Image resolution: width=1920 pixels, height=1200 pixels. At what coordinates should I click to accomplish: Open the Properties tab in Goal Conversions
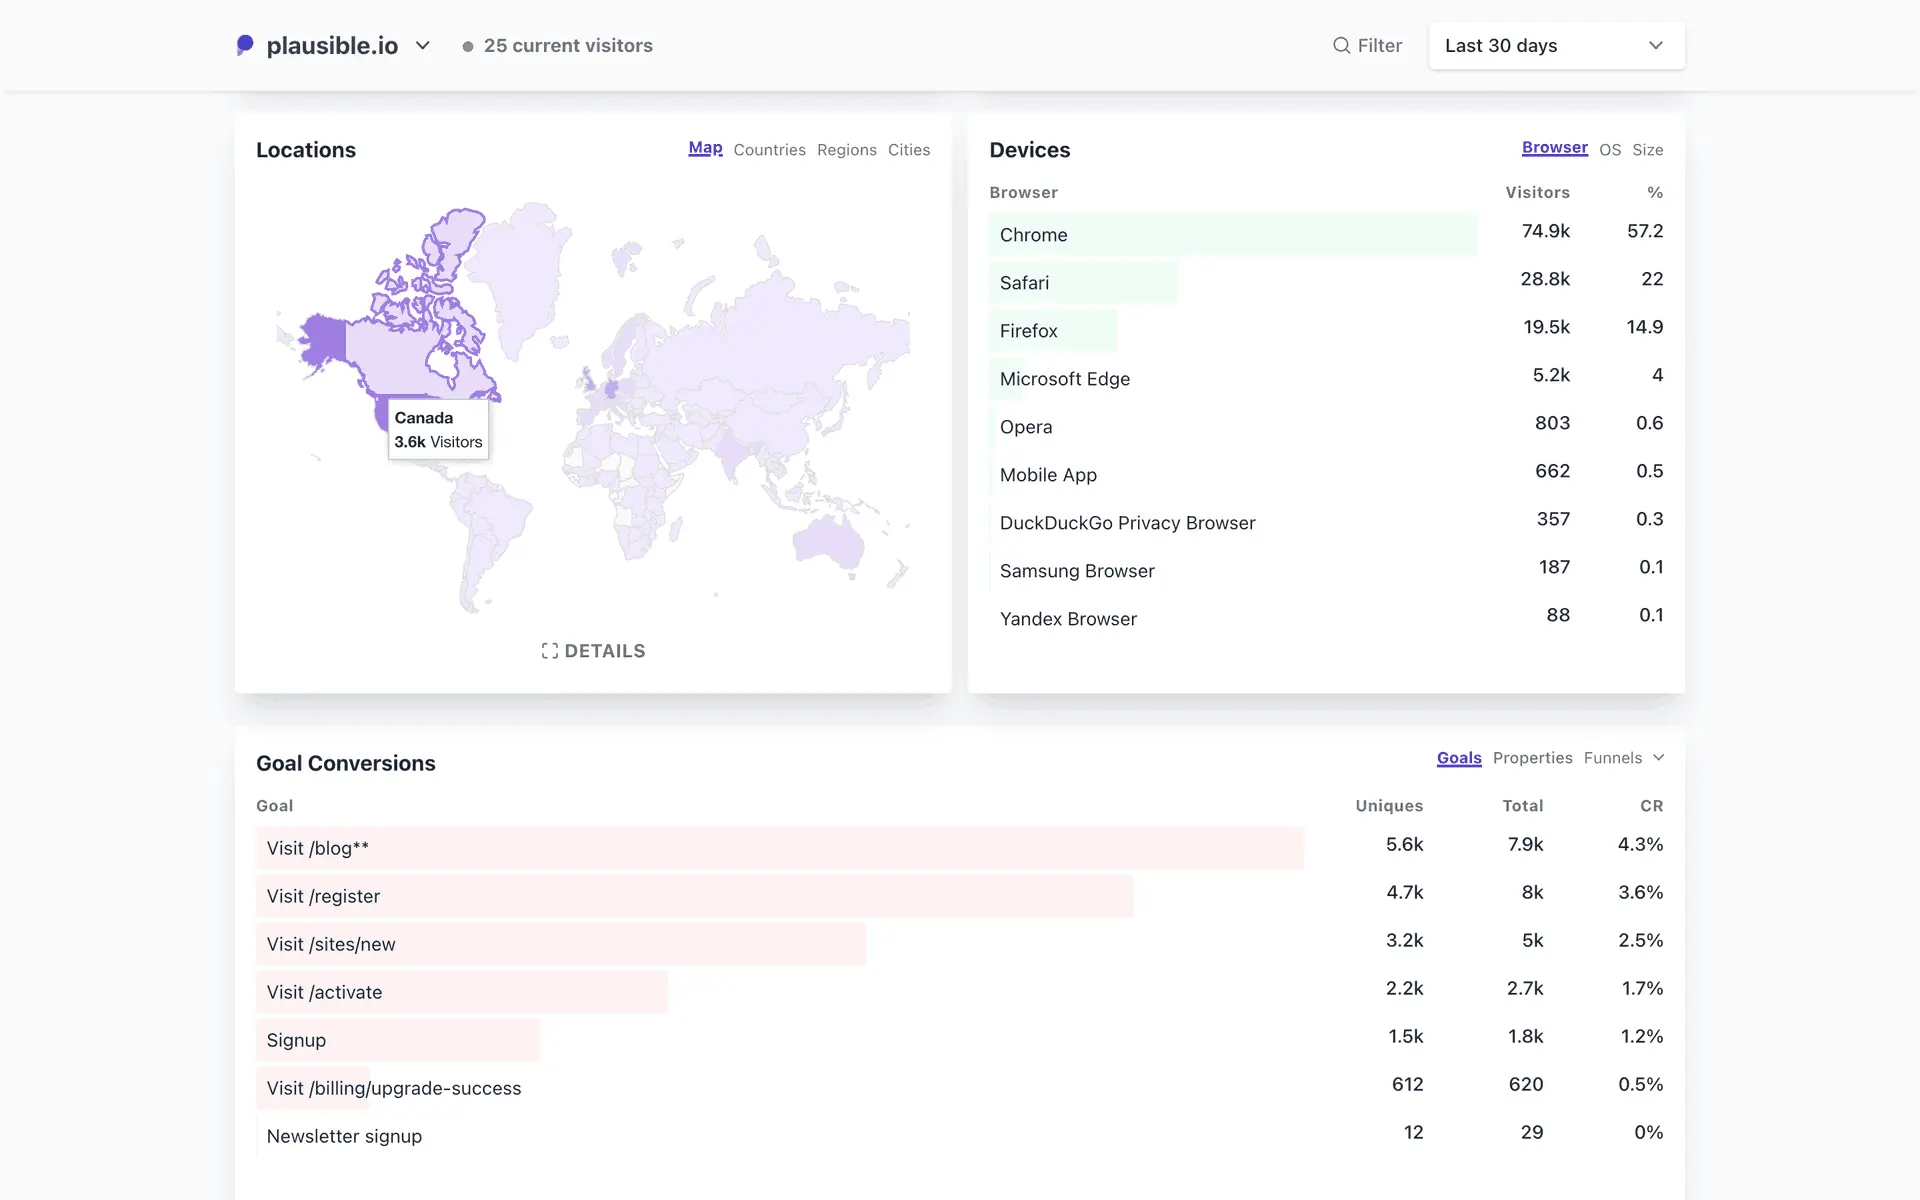click(x=1532, y=758)
